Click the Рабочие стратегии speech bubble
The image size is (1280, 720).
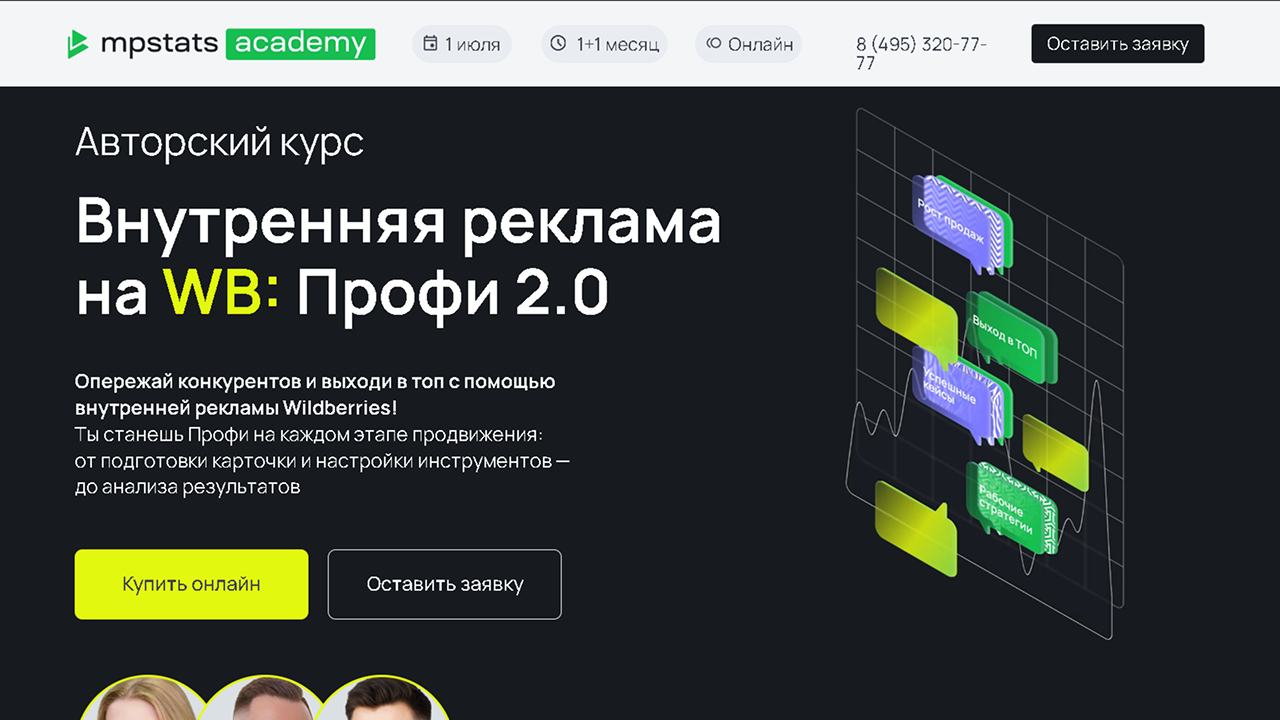point(1010,508)
